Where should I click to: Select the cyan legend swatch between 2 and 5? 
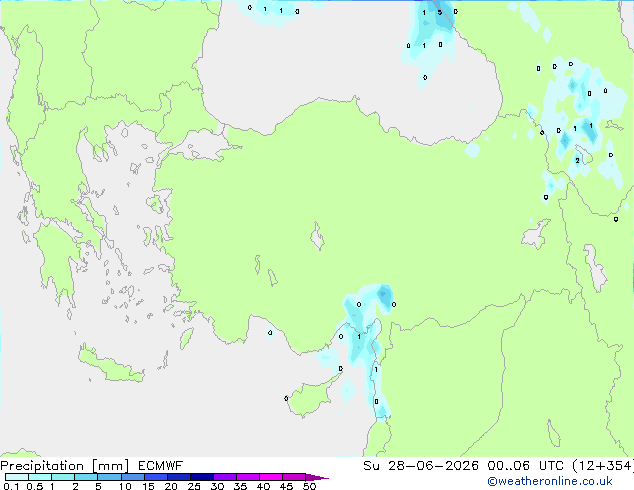pyautogui.click(x=86, y=477)
